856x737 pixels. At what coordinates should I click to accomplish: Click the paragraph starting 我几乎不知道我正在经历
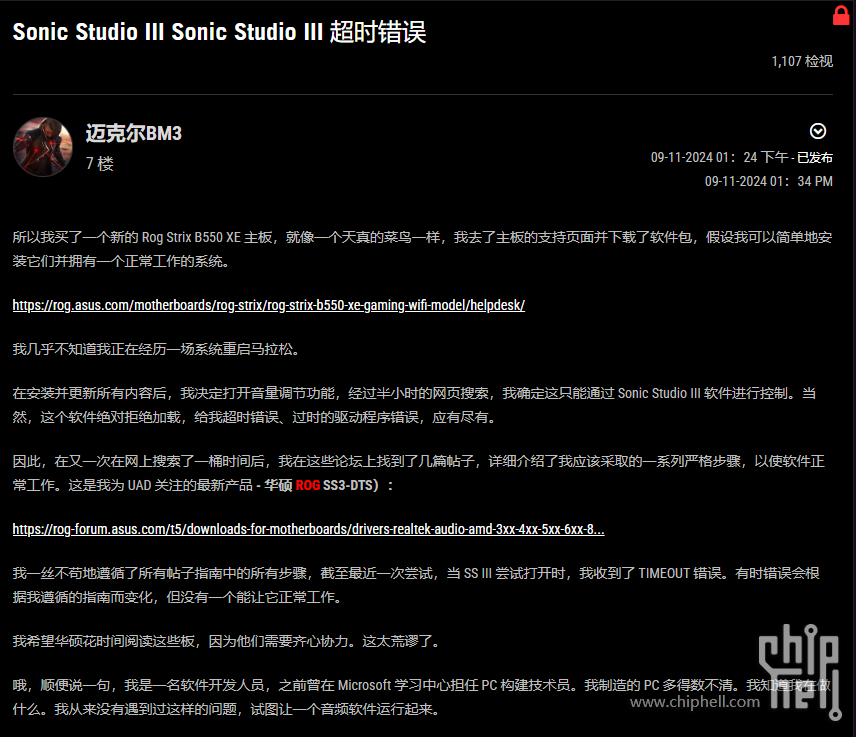(157, 349)
